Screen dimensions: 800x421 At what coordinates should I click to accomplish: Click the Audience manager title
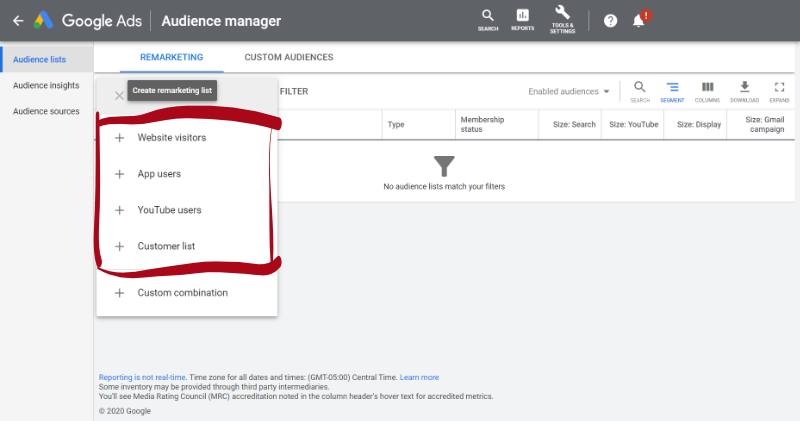(x=221, y=21)
